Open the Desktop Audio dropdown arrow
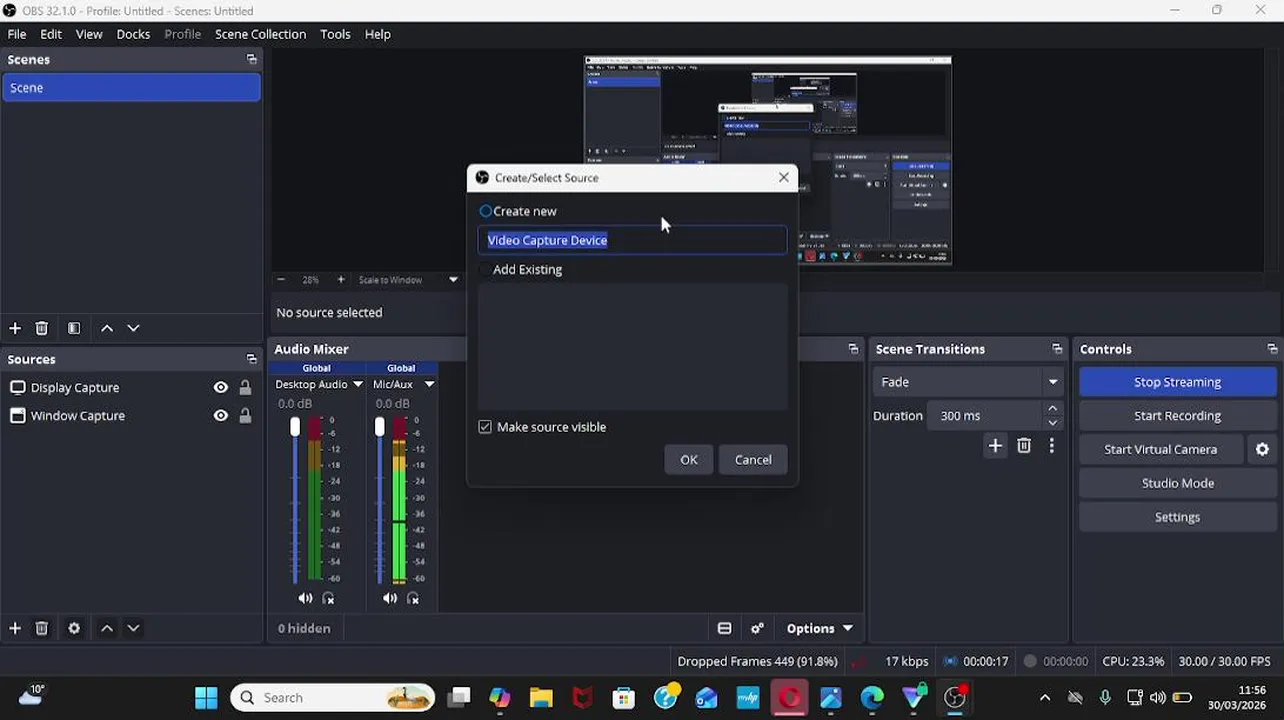Image resolution: width=1284 pixels, height=720 pixels. point(357,384)
